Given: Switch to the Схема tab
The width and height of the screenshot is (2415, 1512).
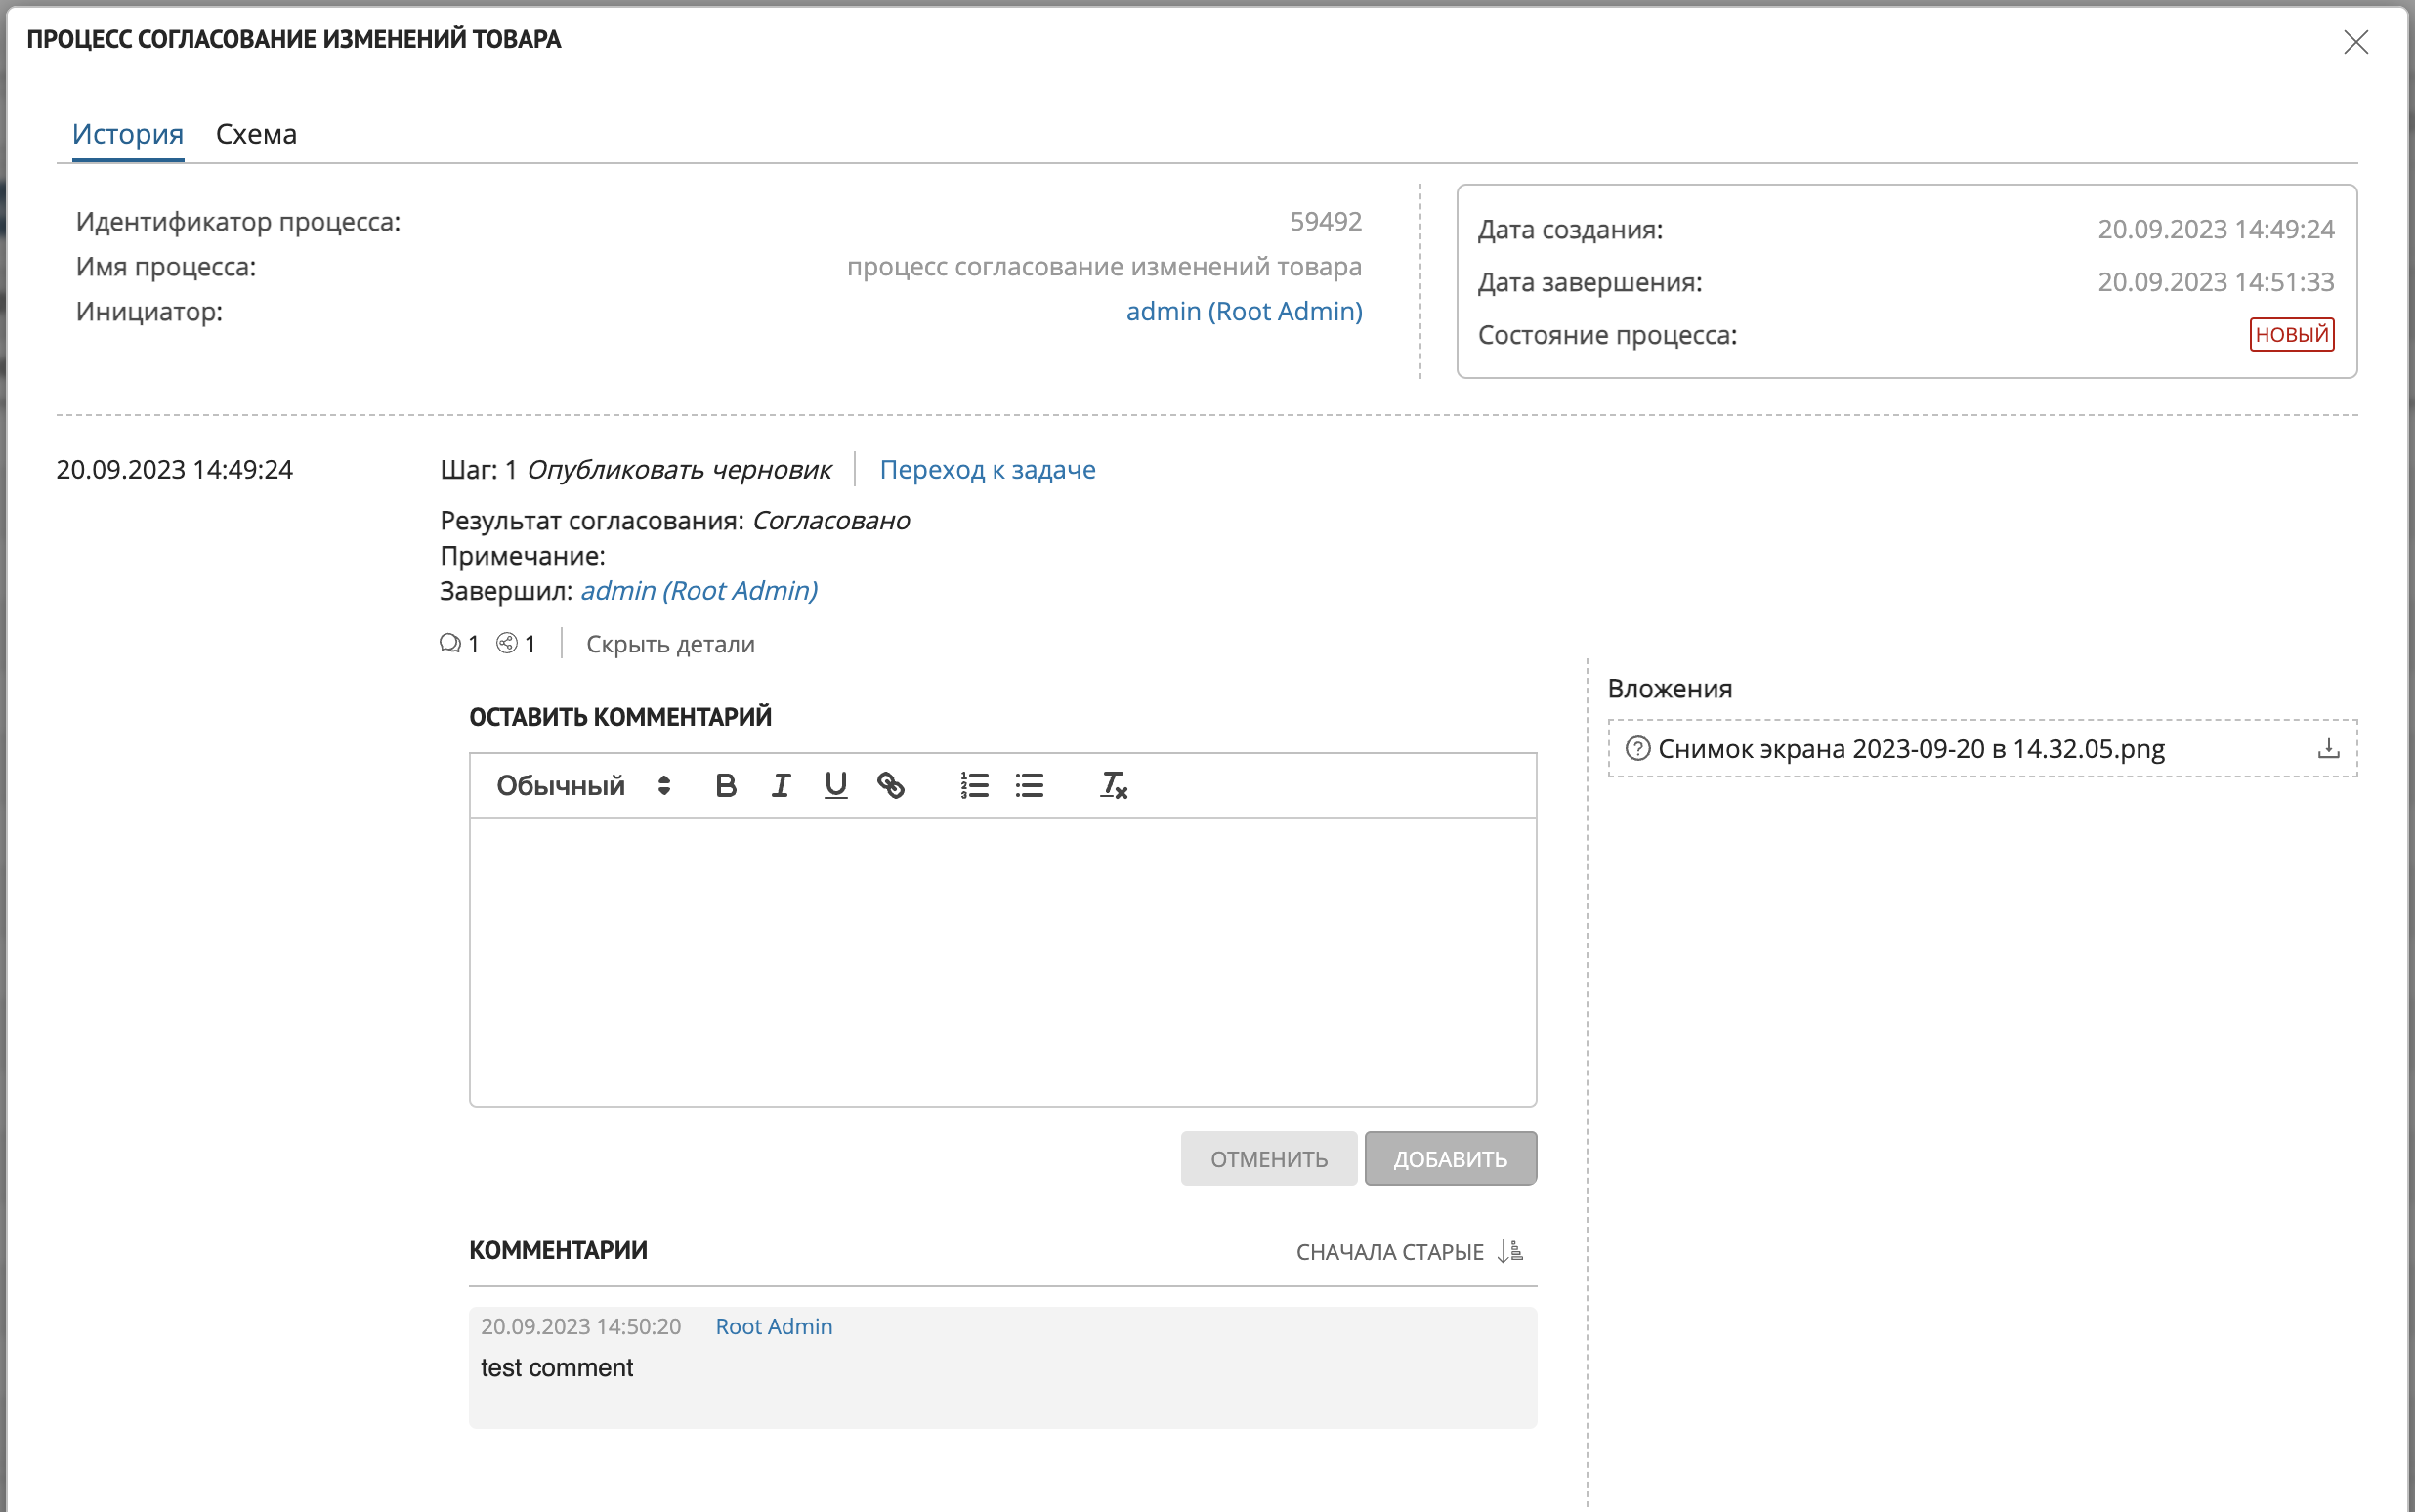Looking at the screenshot, I should pos(256,134).
